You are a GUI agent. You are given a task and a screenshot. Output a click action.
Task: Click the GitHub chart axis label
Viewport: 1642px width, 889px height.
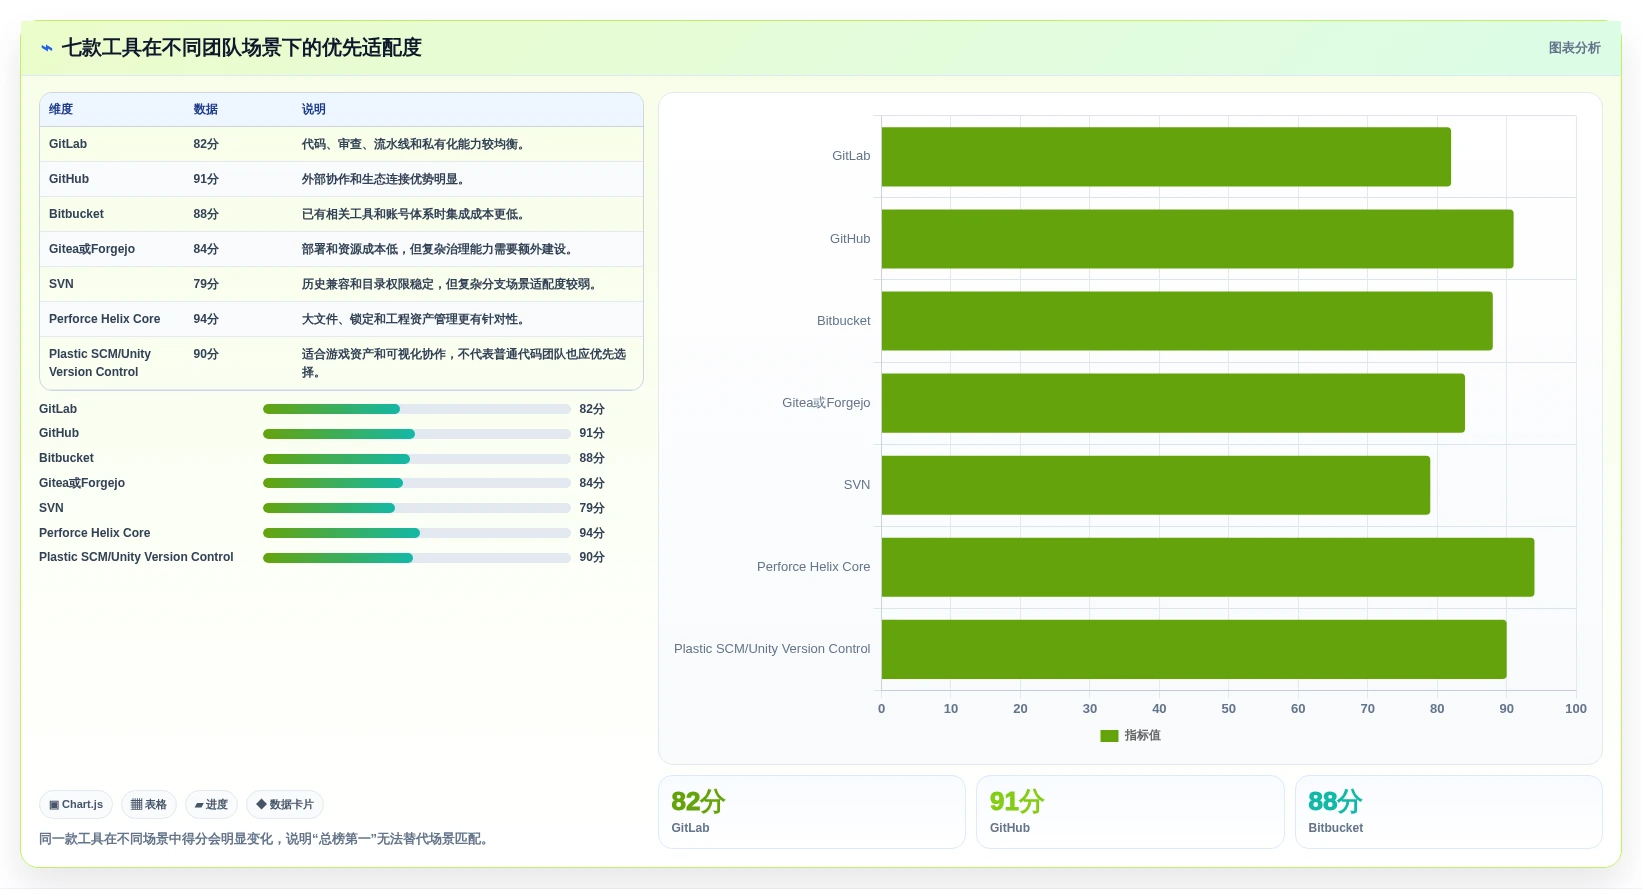(x=850, y=239)
